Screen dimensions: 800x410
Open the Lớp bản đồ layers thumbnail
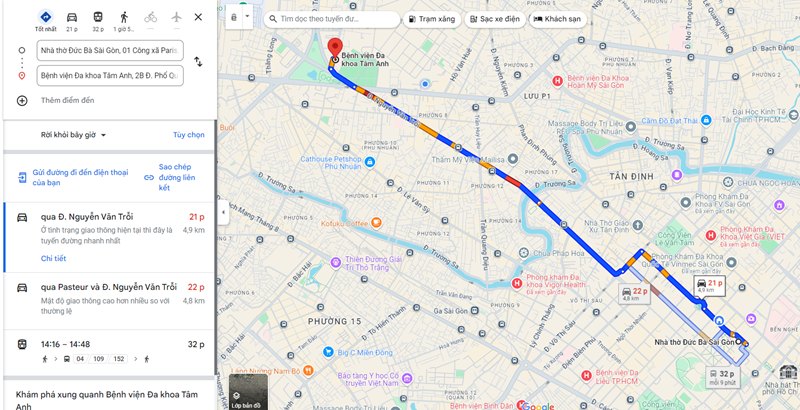click(x=247, y=393)
